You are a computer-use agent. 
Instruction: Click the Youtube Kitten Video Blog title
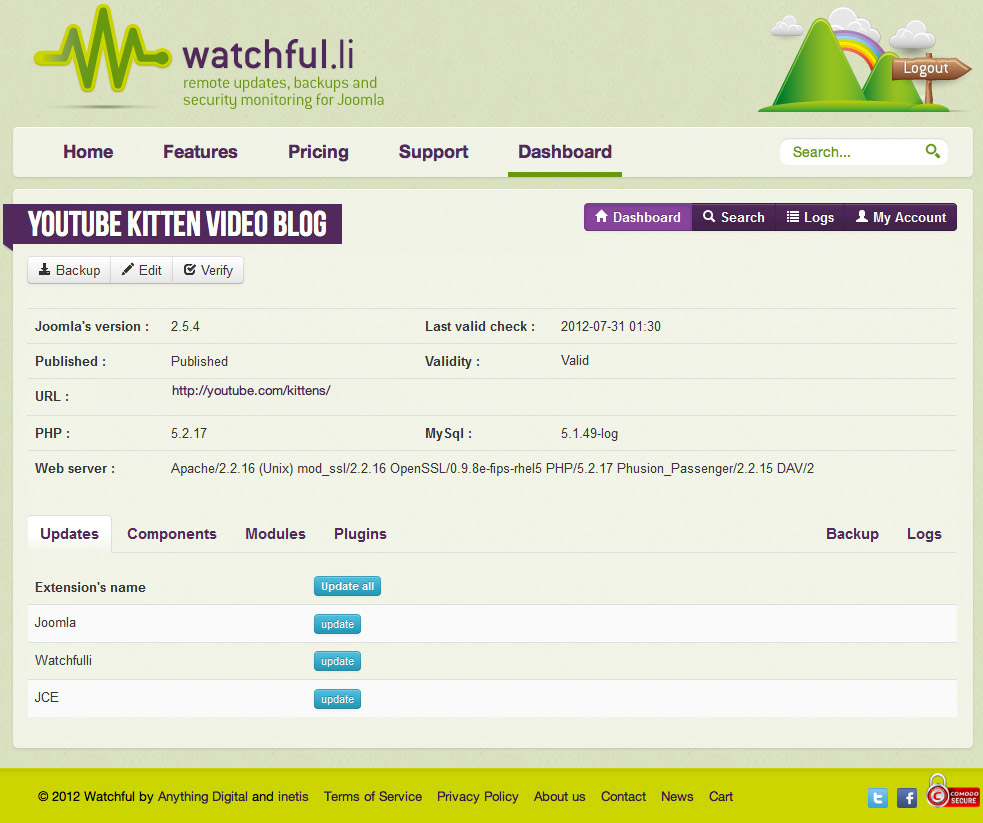(177, 224)
